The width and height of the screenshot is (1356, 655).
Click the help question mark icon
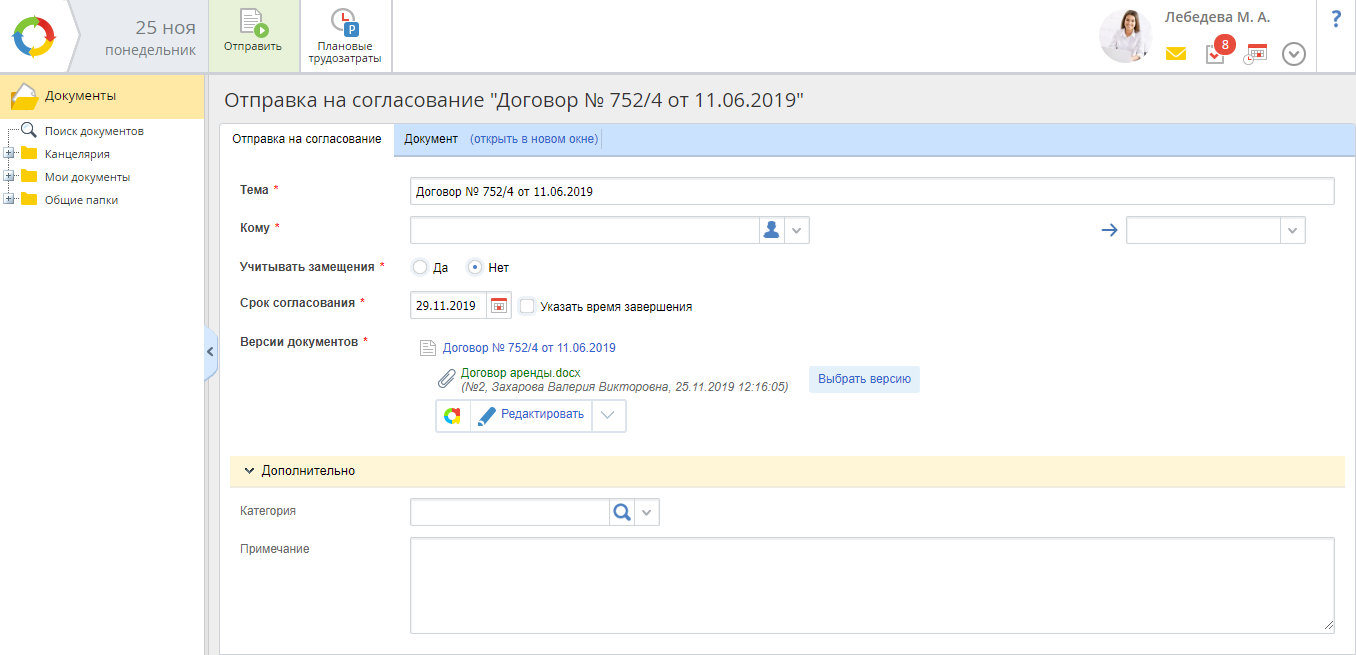point(1336,20)
